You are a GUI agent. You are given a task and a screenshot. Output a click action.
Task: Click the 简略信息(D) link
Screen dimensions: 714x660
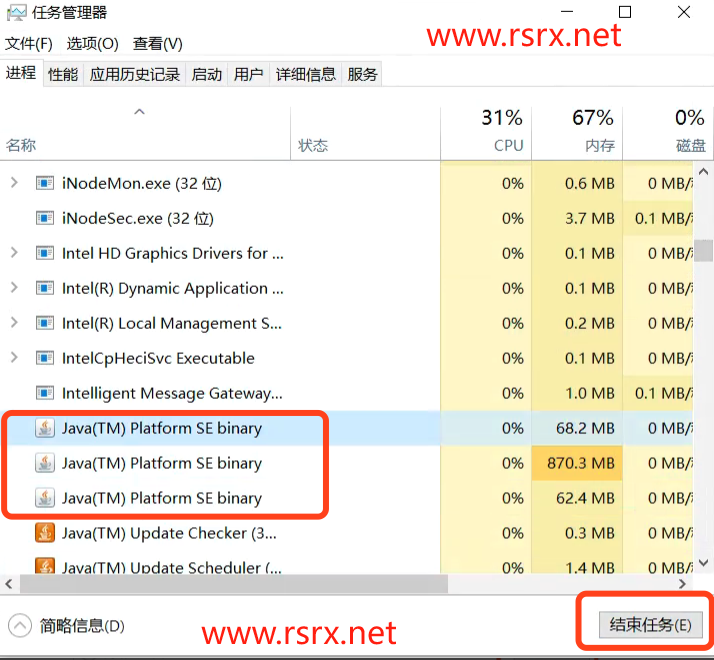tap(82, 626)
